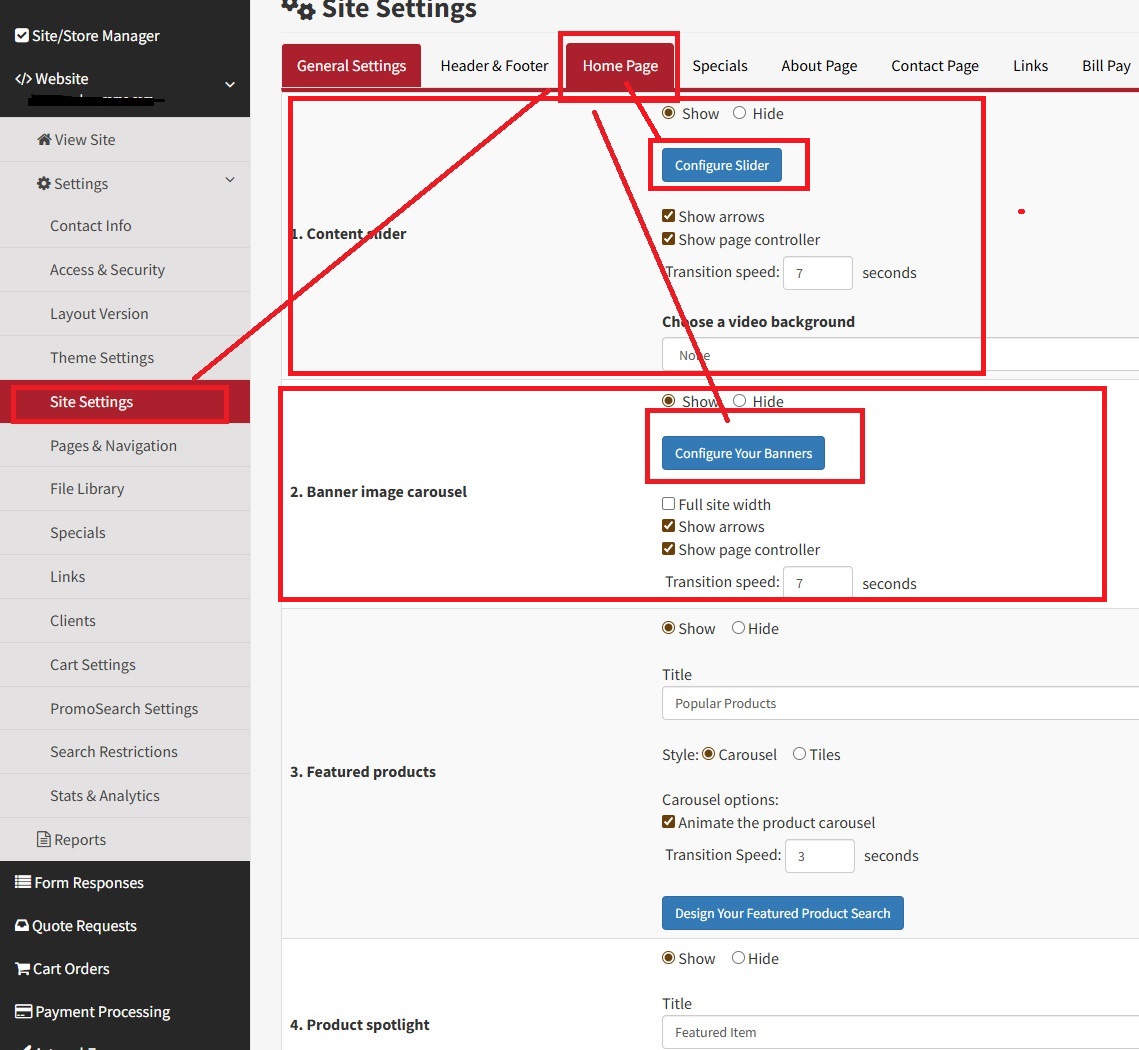The image size is (1139, 1050).
Task: Click the list icon for Form Responses
Action: click(x=22, y=883)
